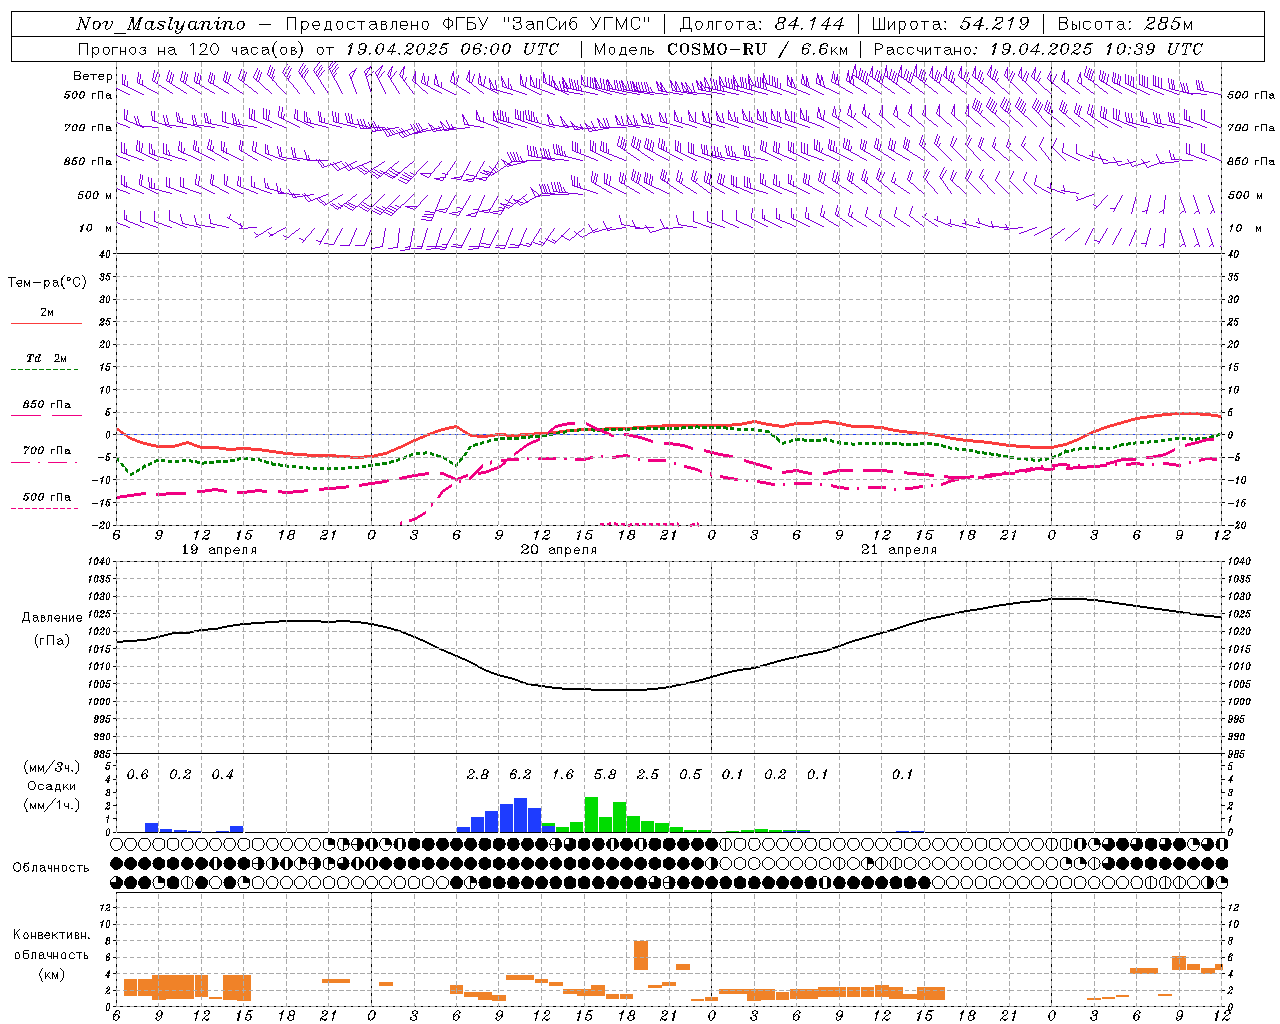The image size is (1280, 1024).
Task: Click the station name Nov_Maslyanino in header
Action: pyautogui.click(x=161, y=25)
